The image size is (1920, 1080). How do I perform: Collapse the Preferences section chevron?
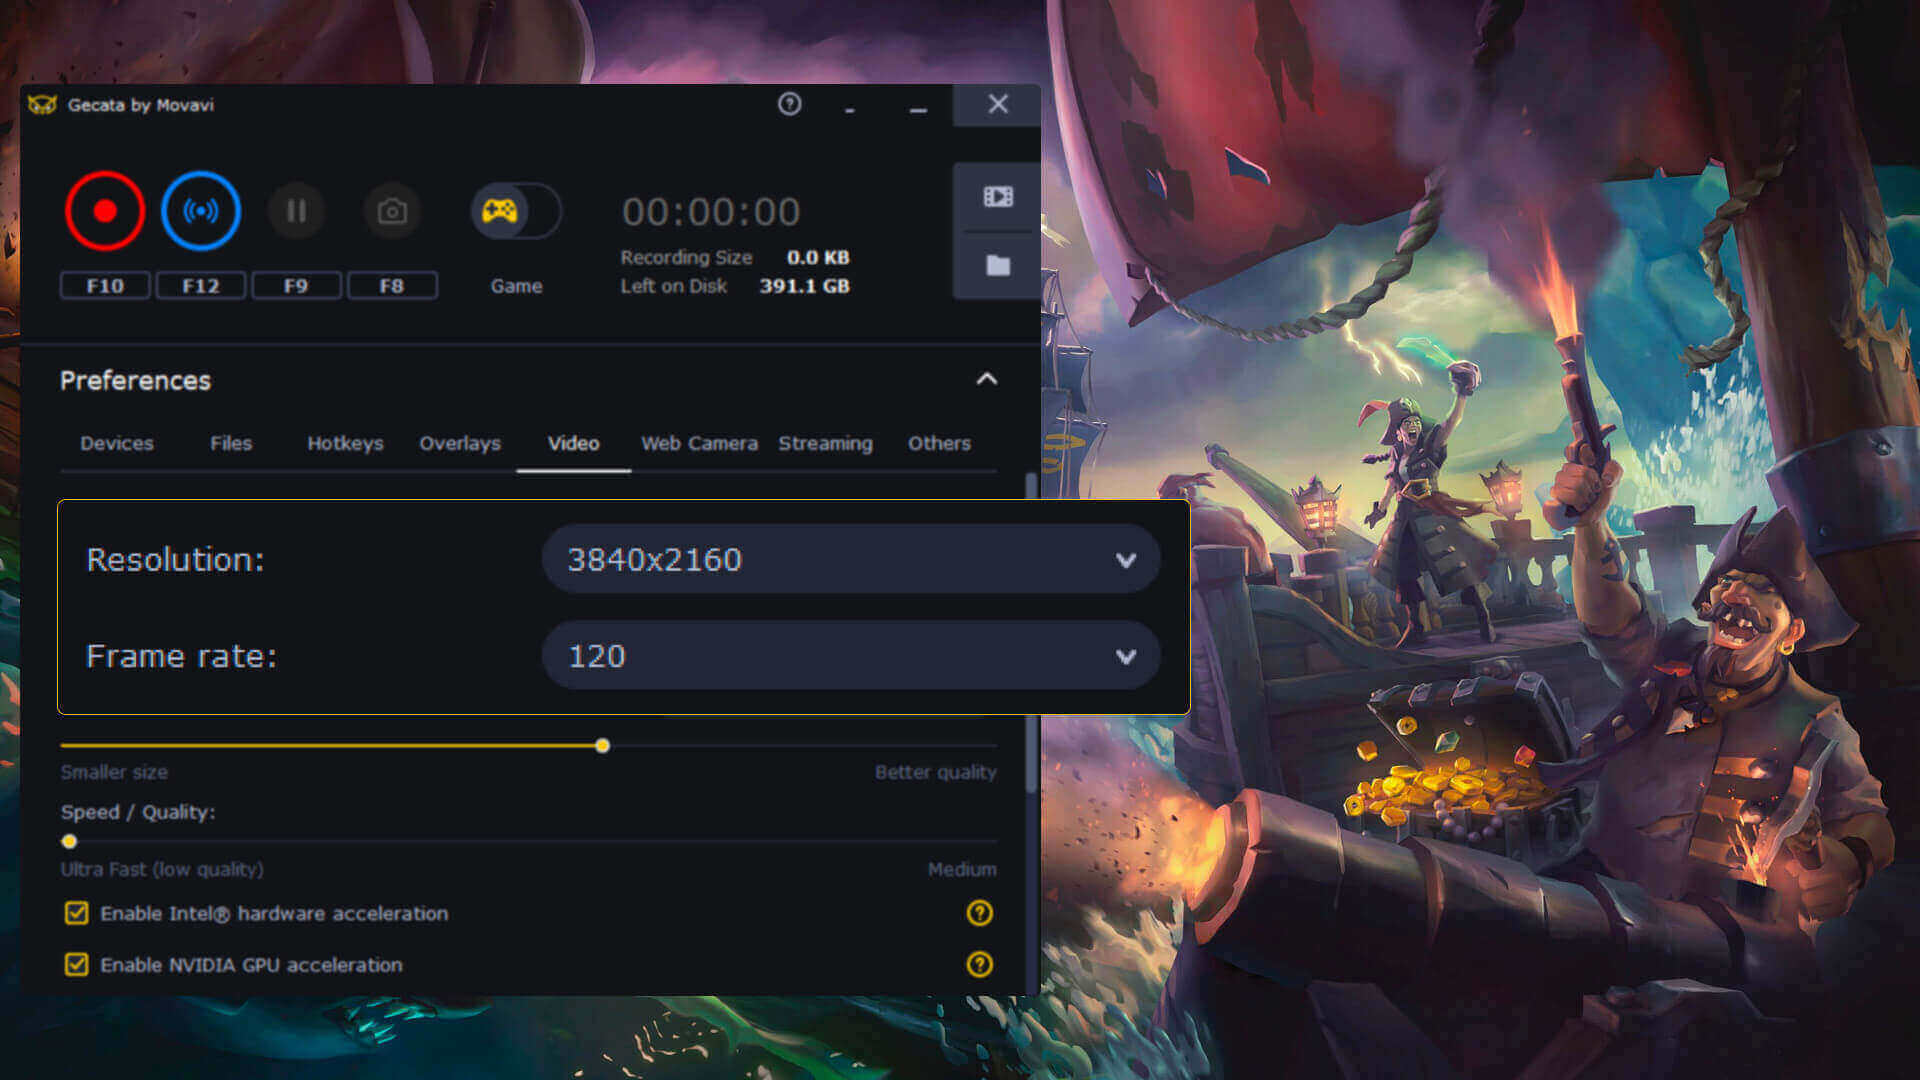pos(987,379)
